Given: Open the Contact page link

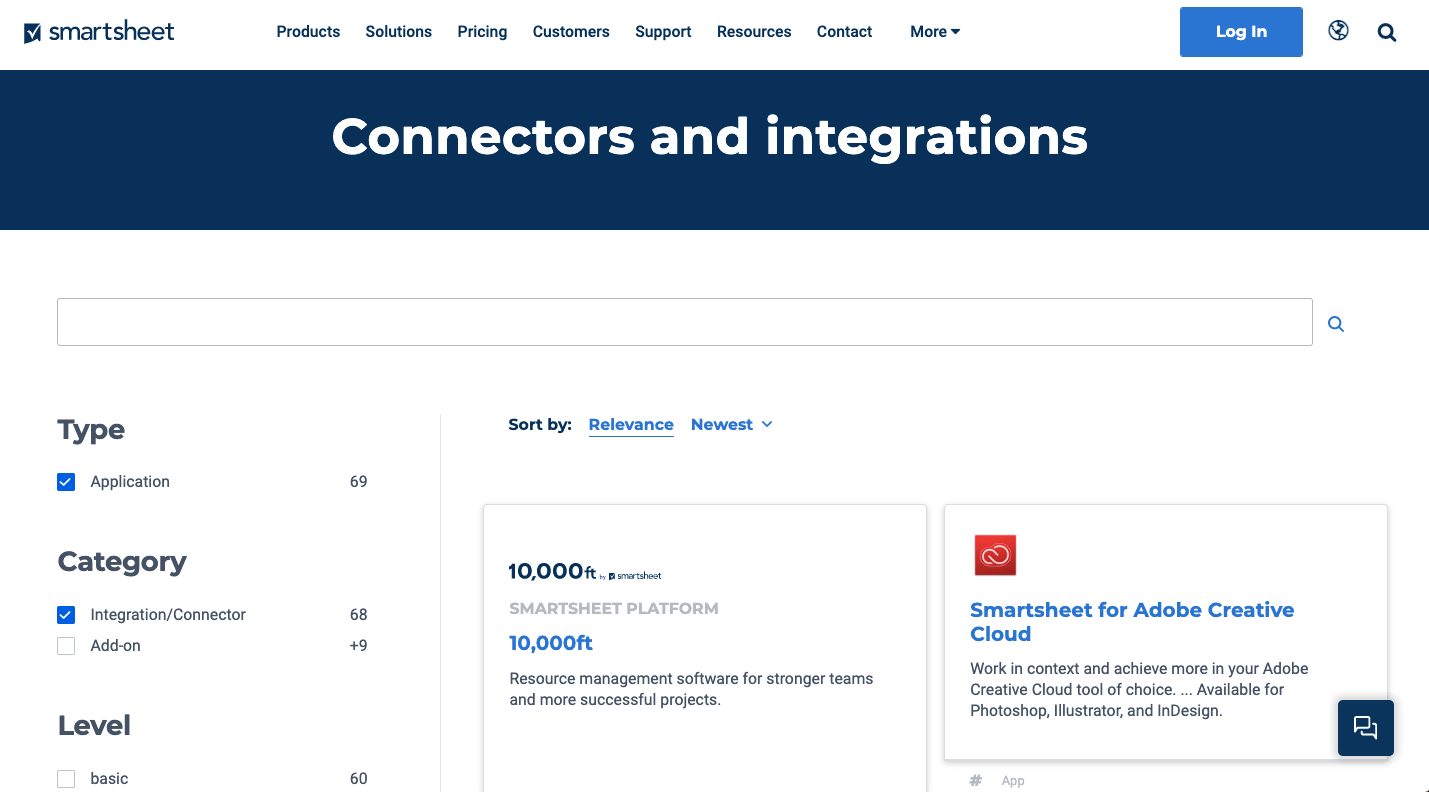Looking at the screenshot, I should click(844, 32).
